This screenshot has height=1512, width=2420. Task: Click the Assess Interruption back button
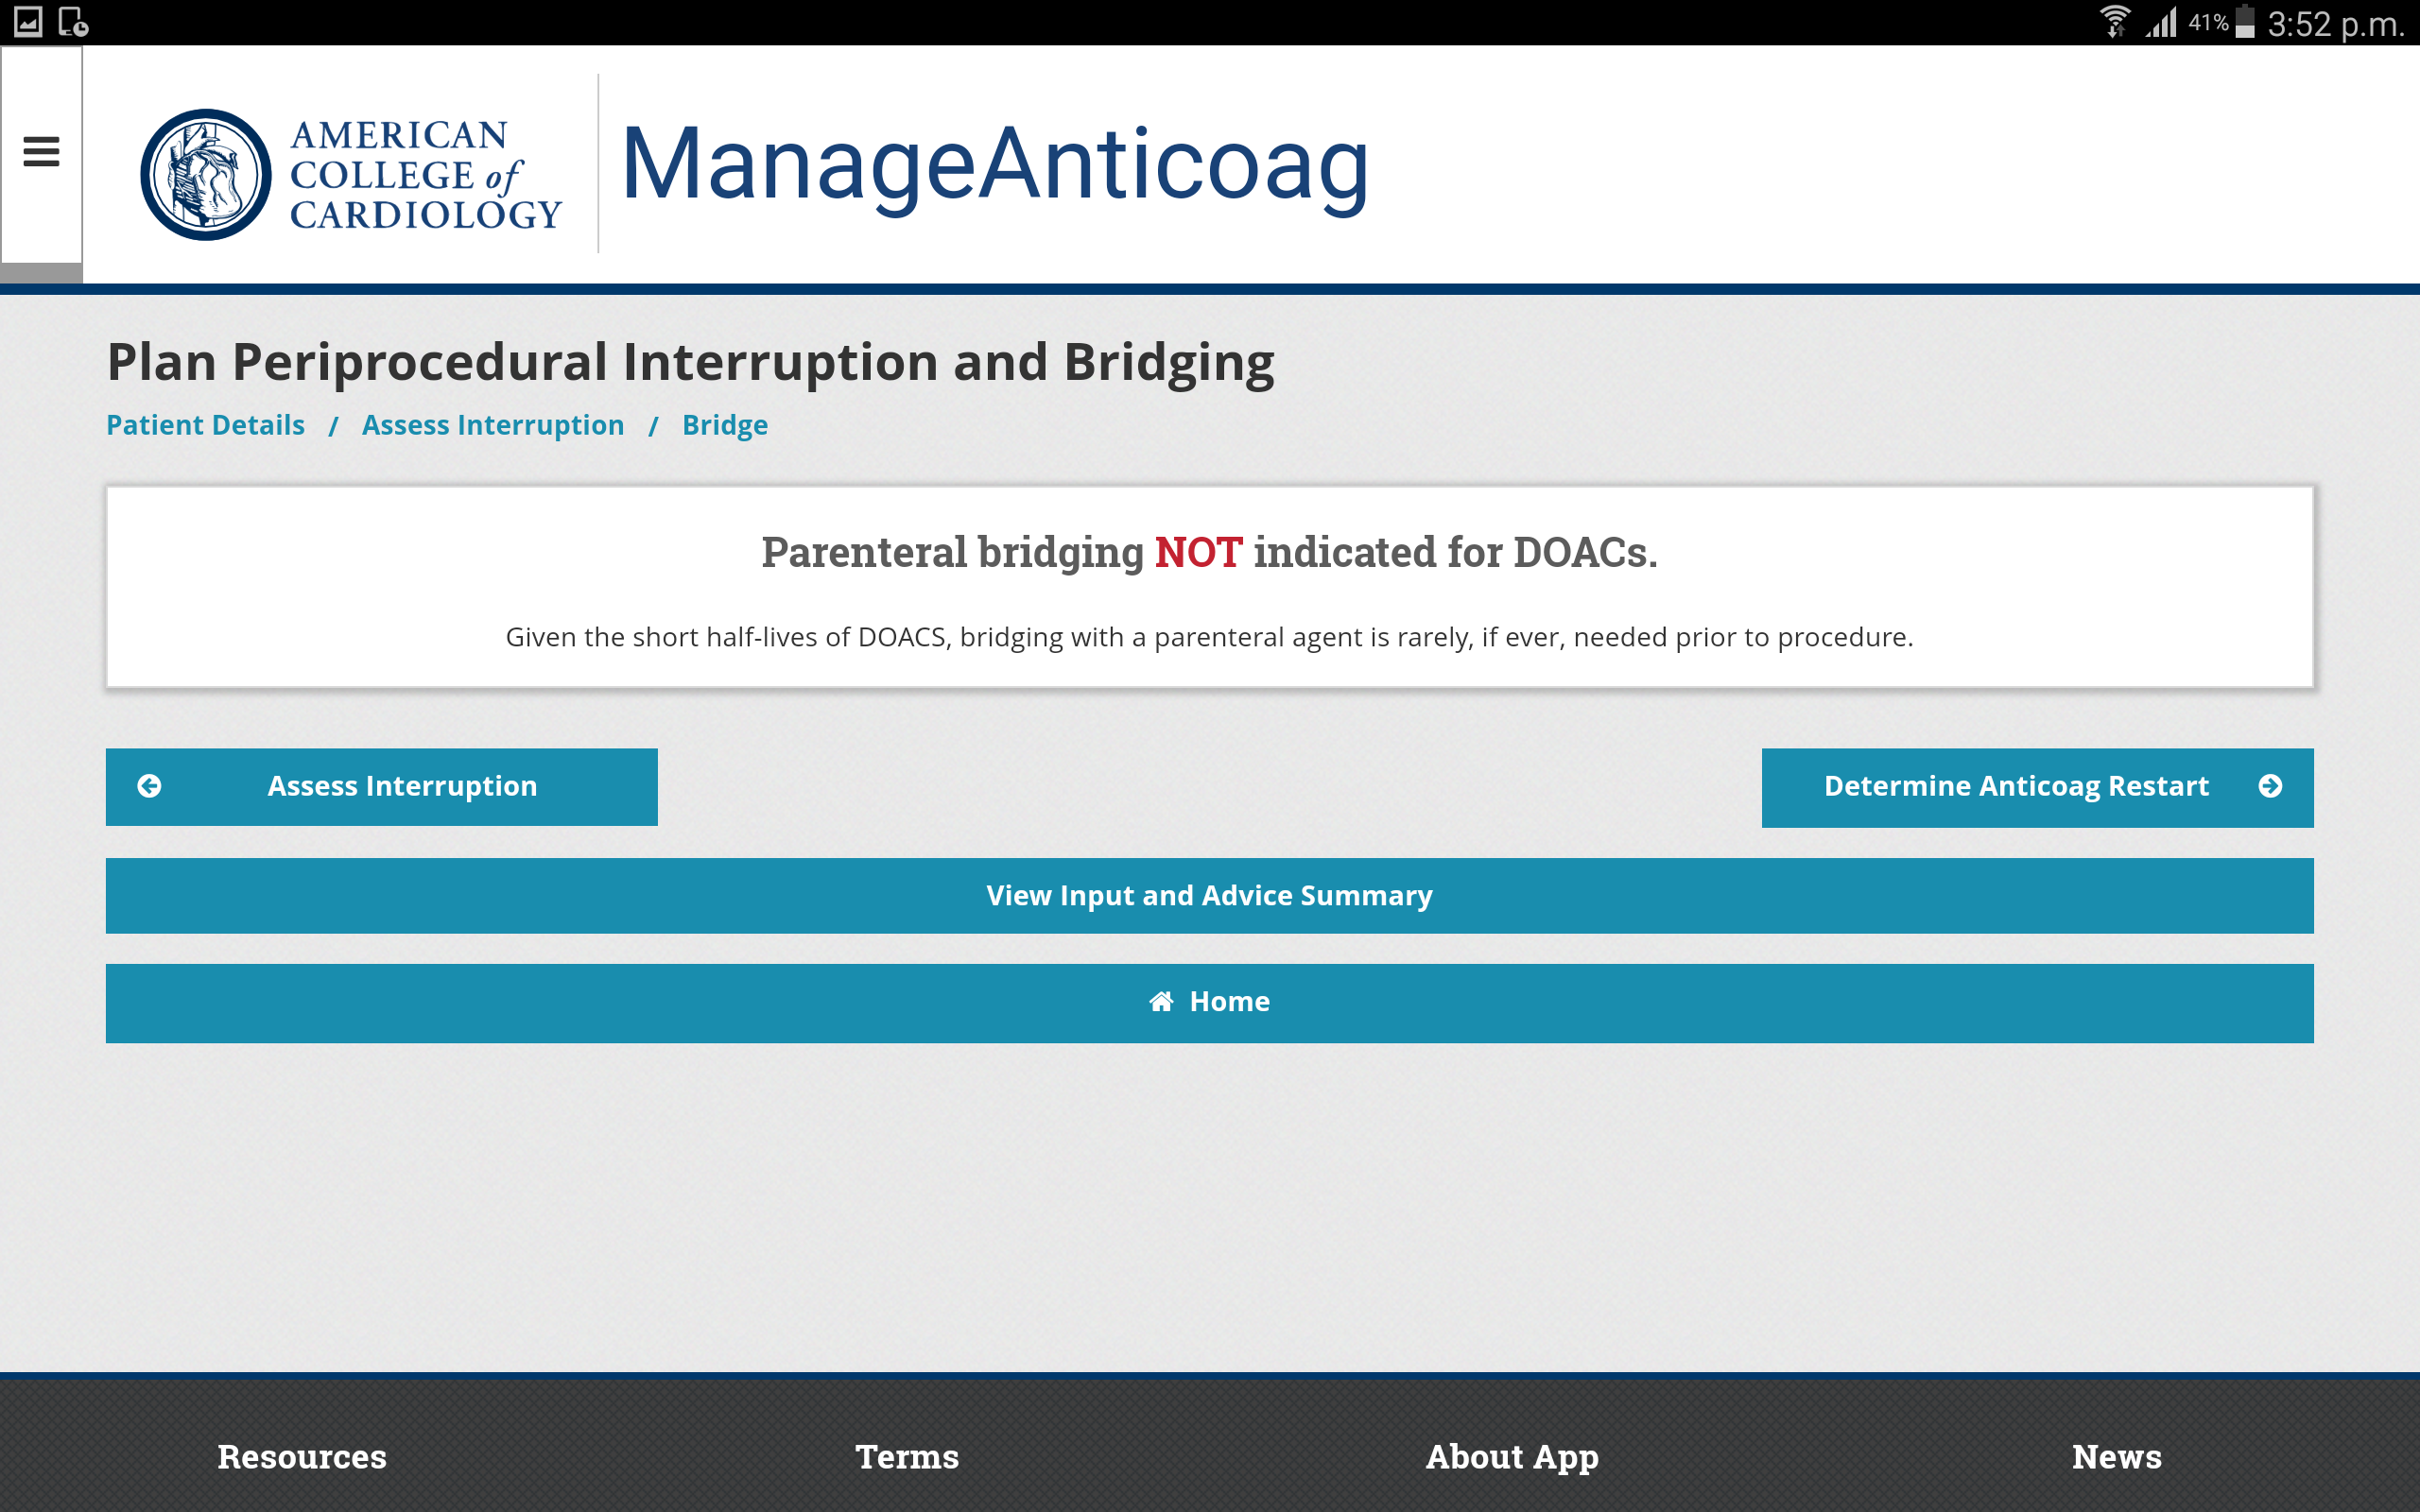(382, 787)
